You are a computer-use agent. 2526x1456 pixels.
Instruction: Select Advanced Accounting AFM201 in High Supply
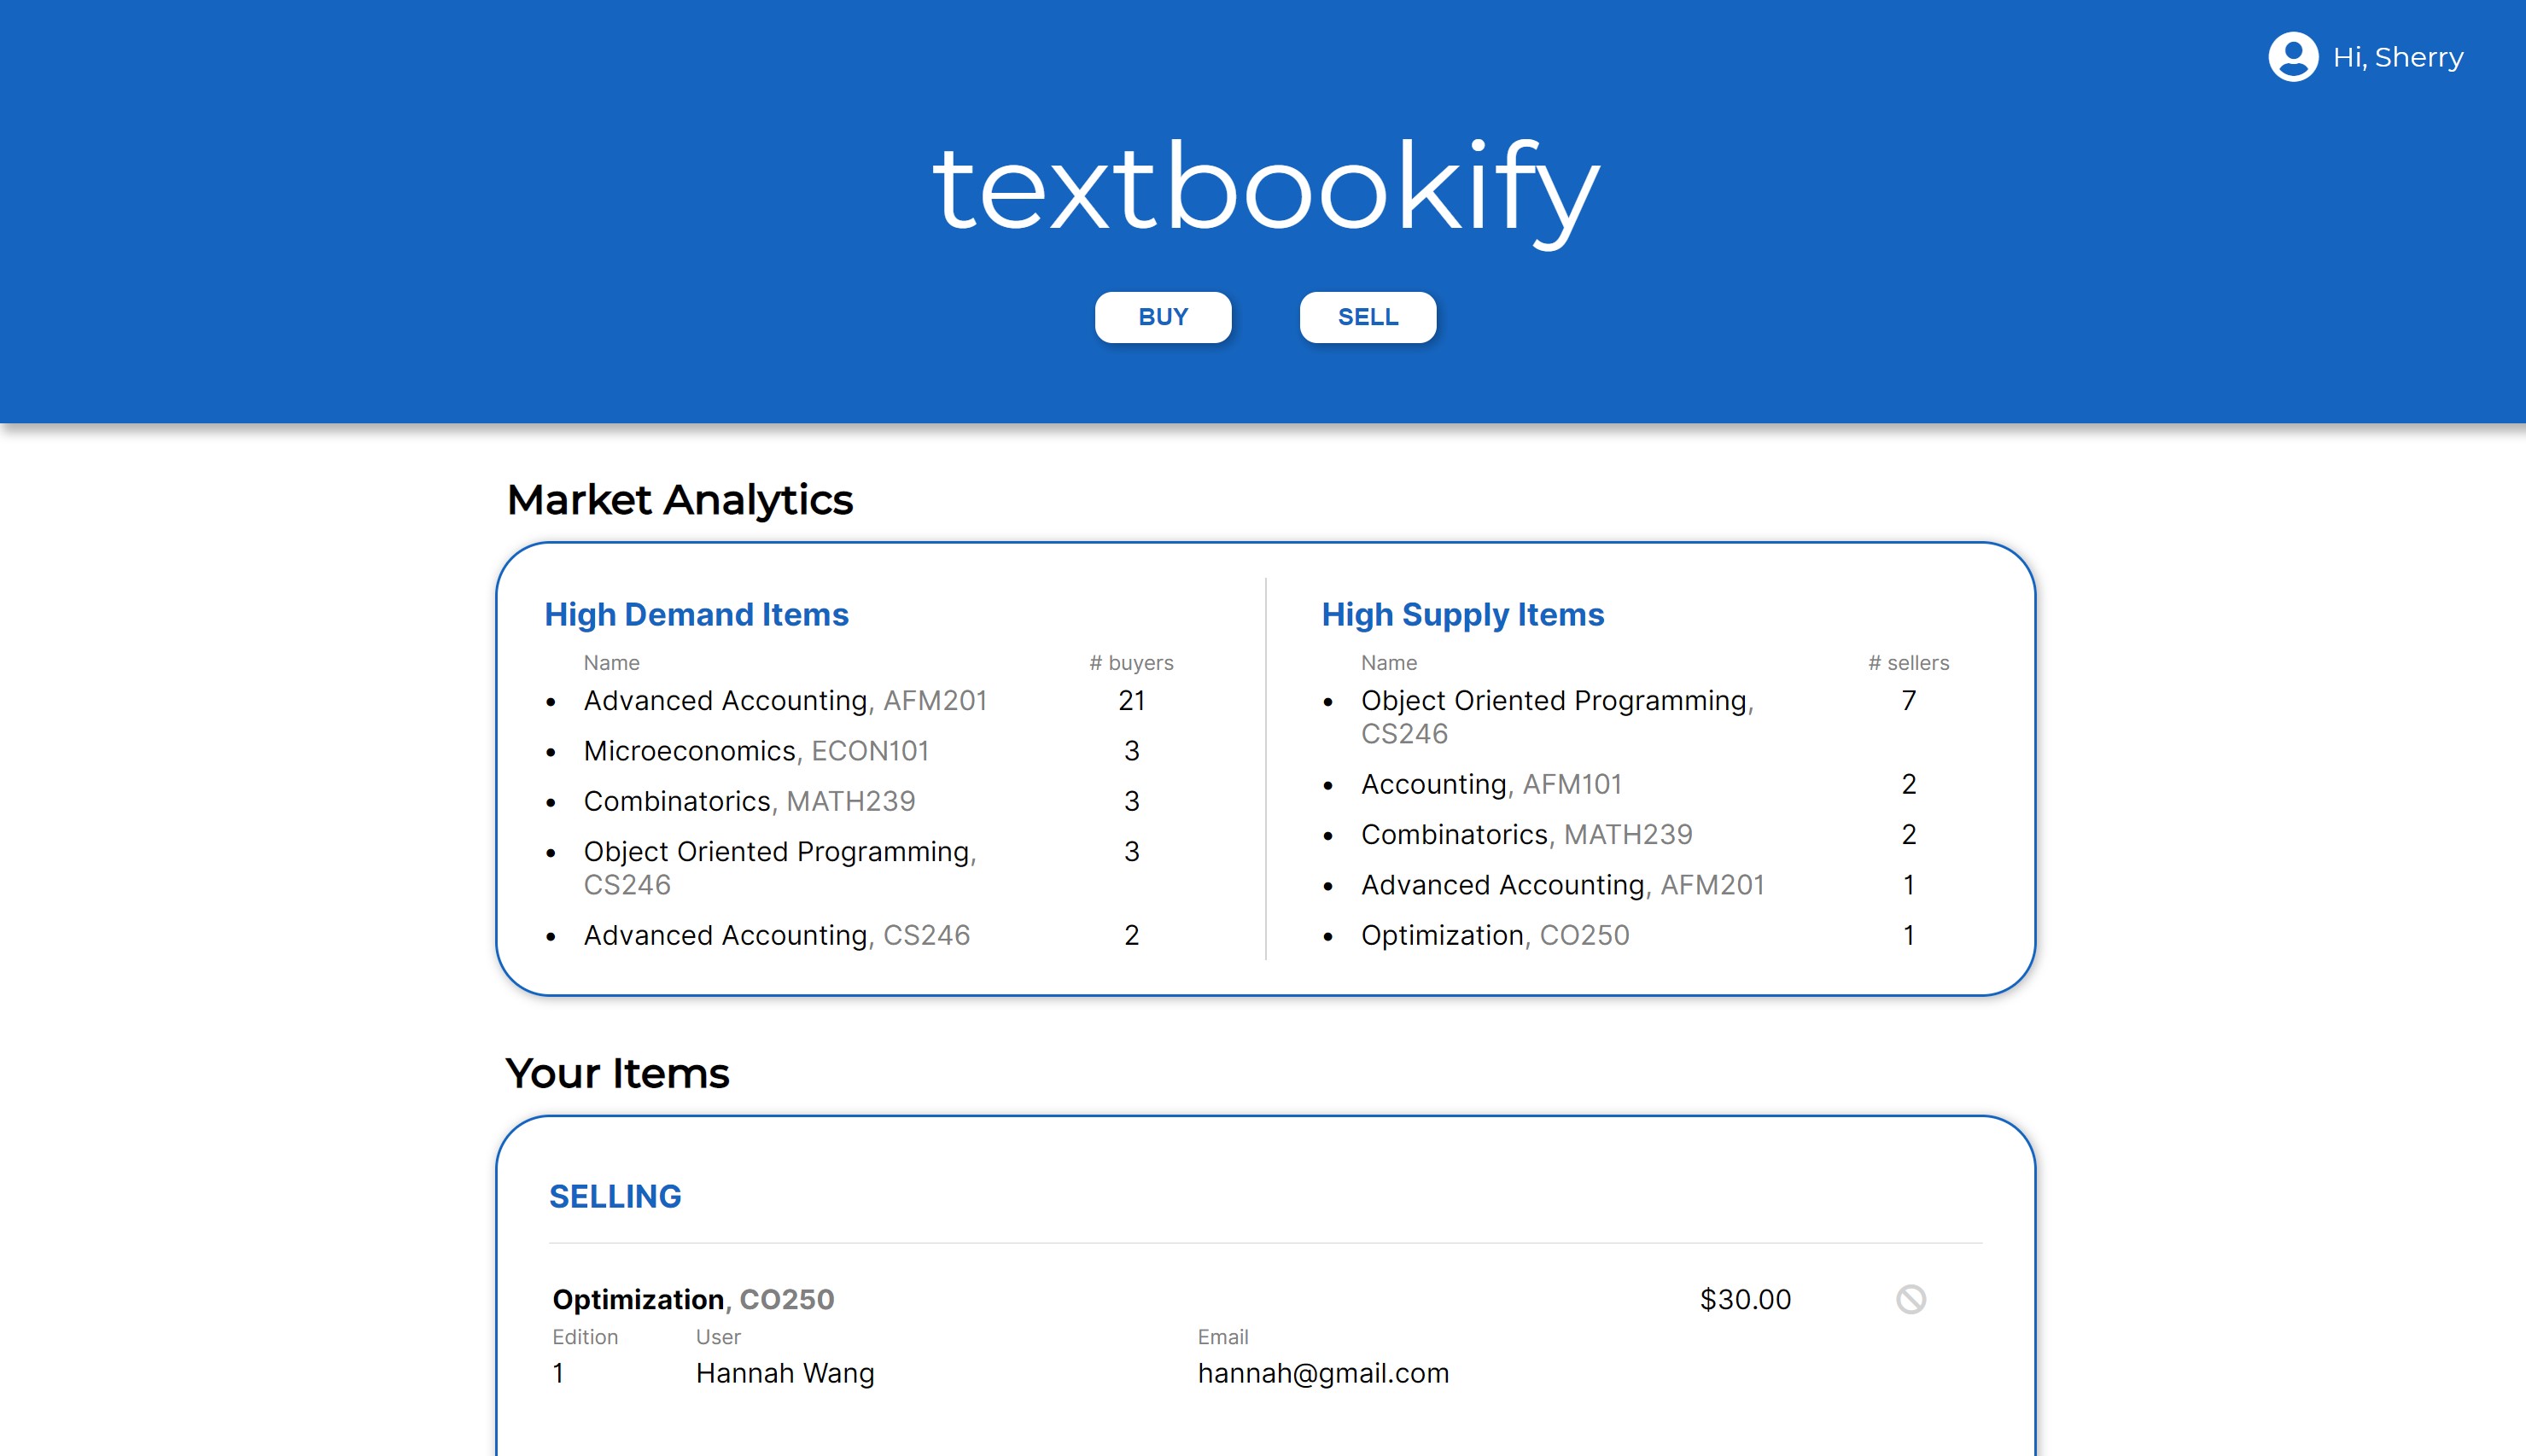point(1562,884)
